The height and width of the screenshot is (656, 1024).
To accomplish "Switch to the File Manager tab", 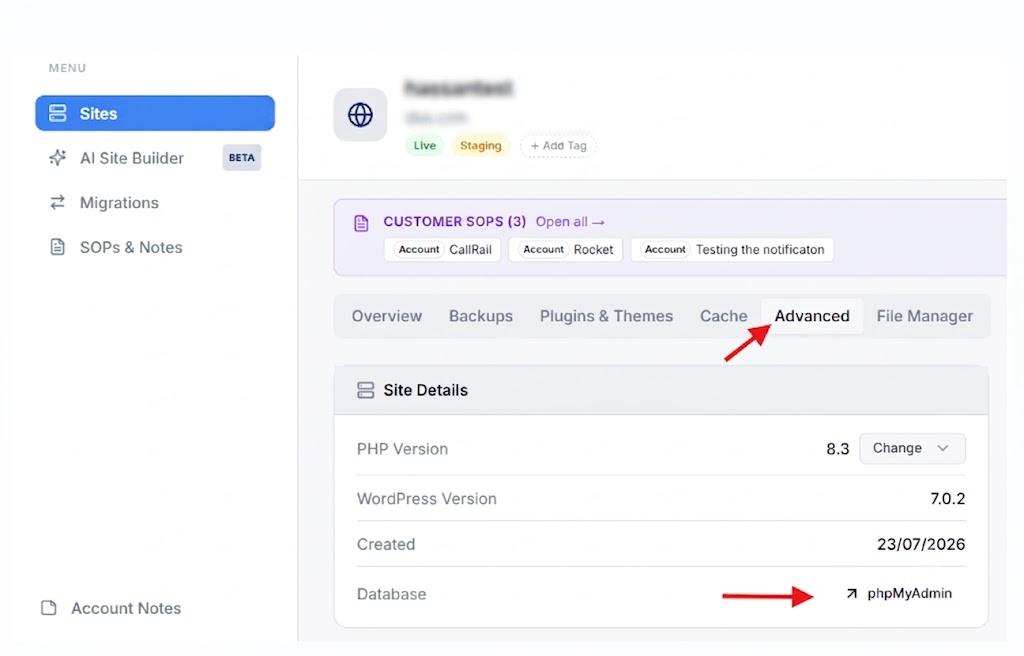I will point(925,316).
